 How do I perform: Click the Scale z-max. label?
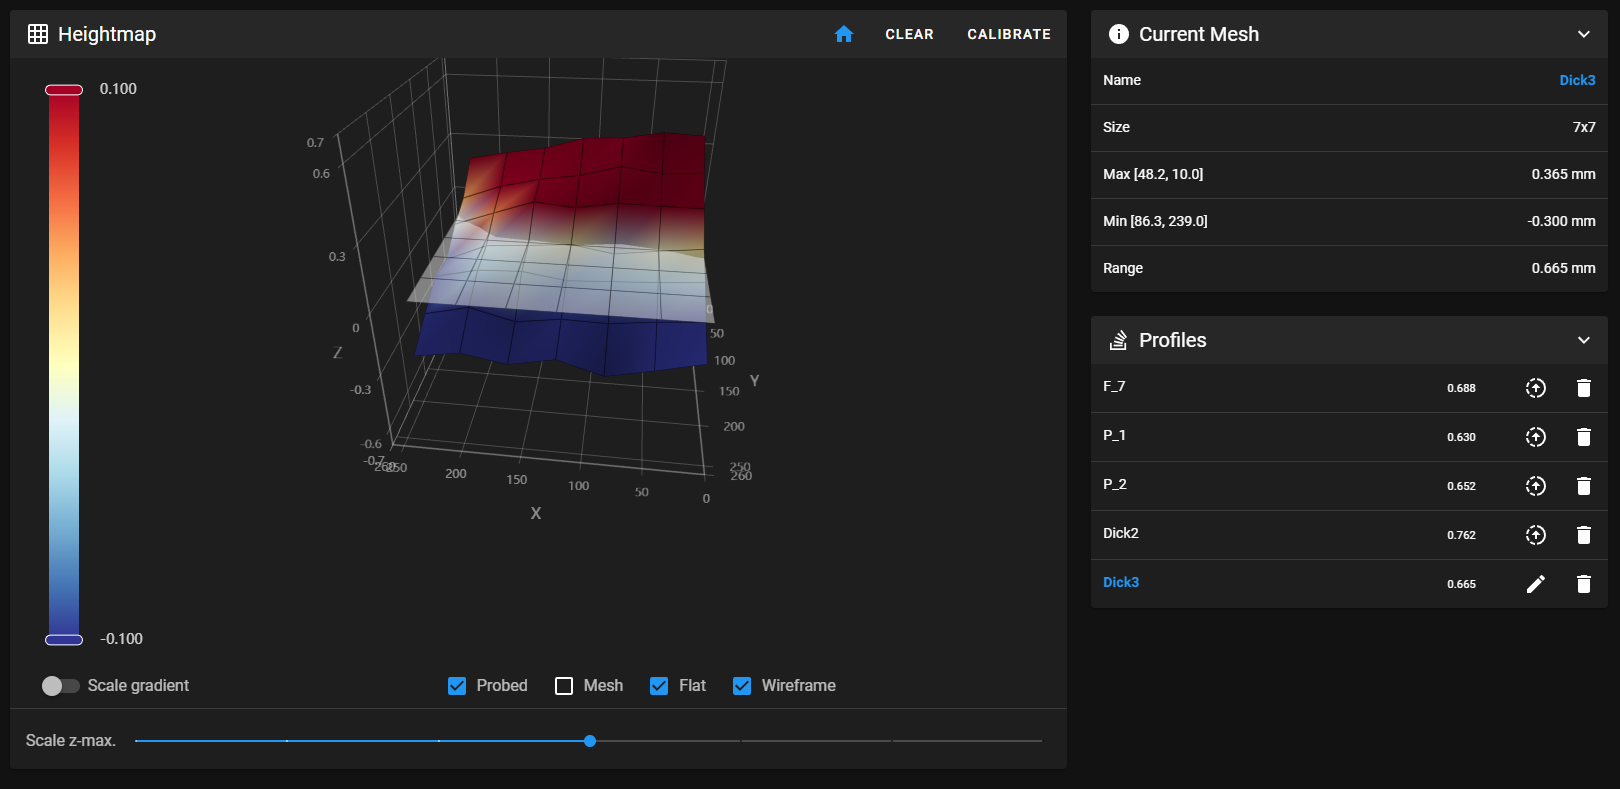71,741
